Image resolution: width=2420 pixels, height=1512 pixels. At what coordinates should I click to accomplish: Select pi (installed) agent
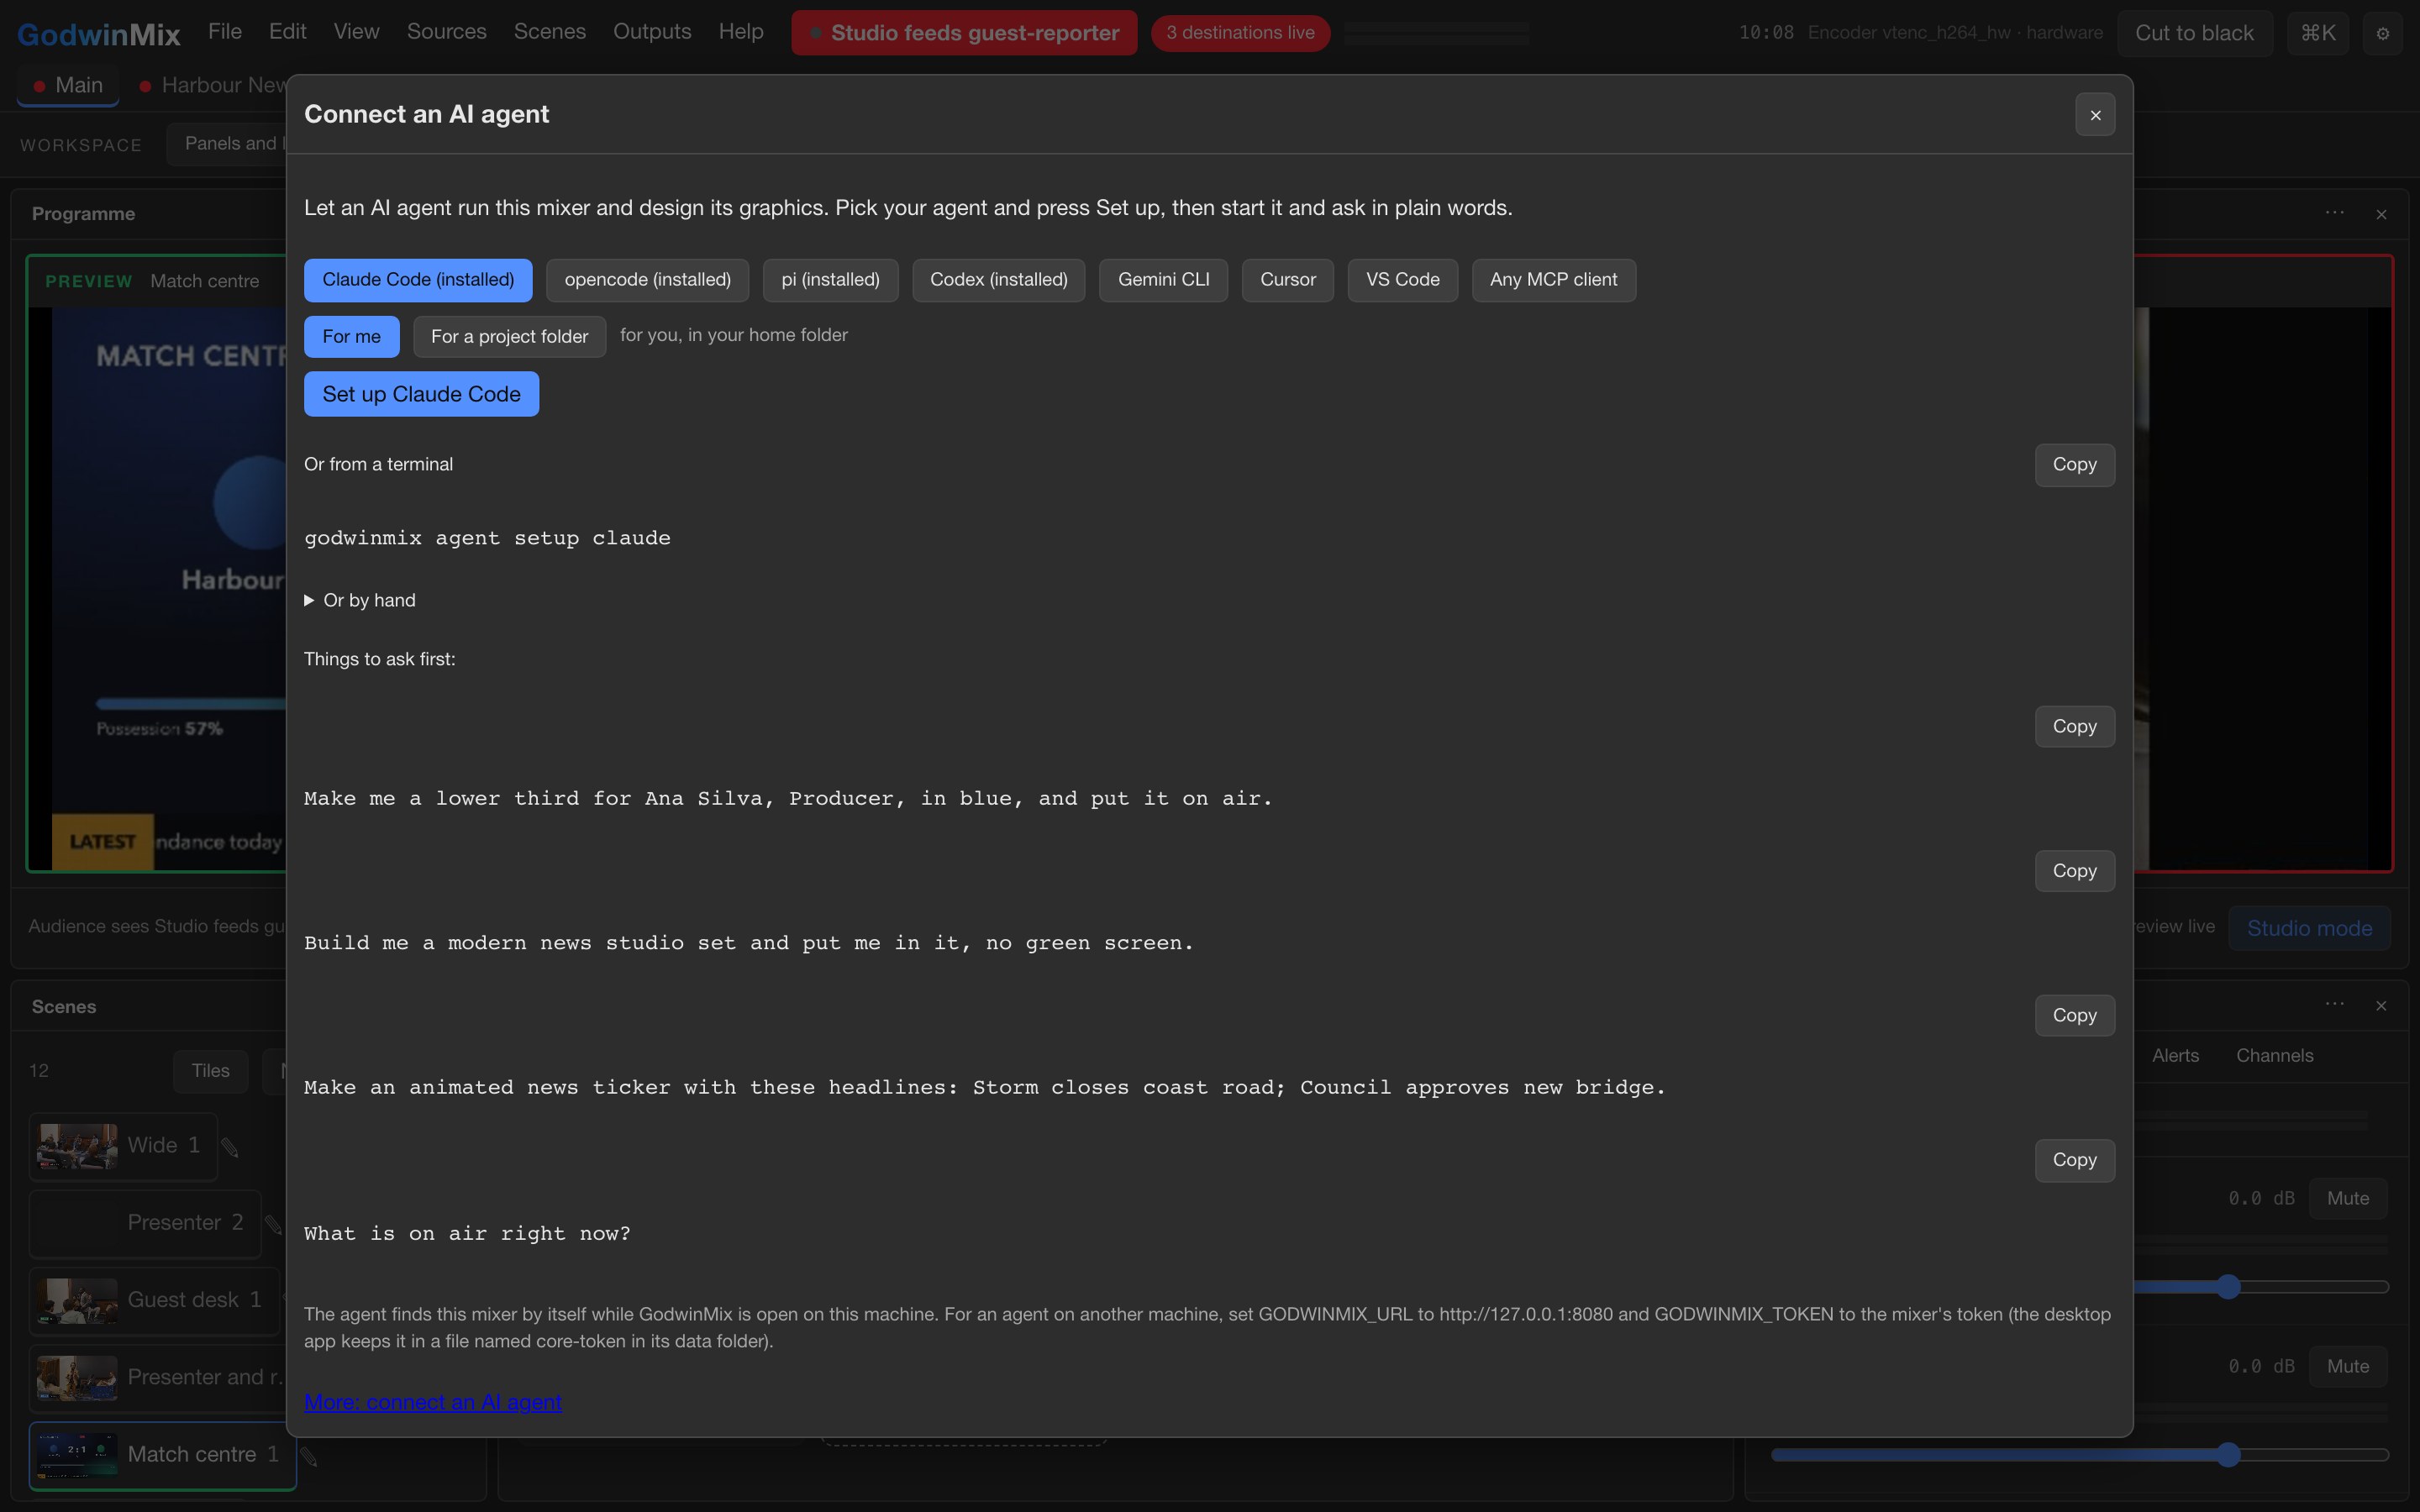[830, 280]
